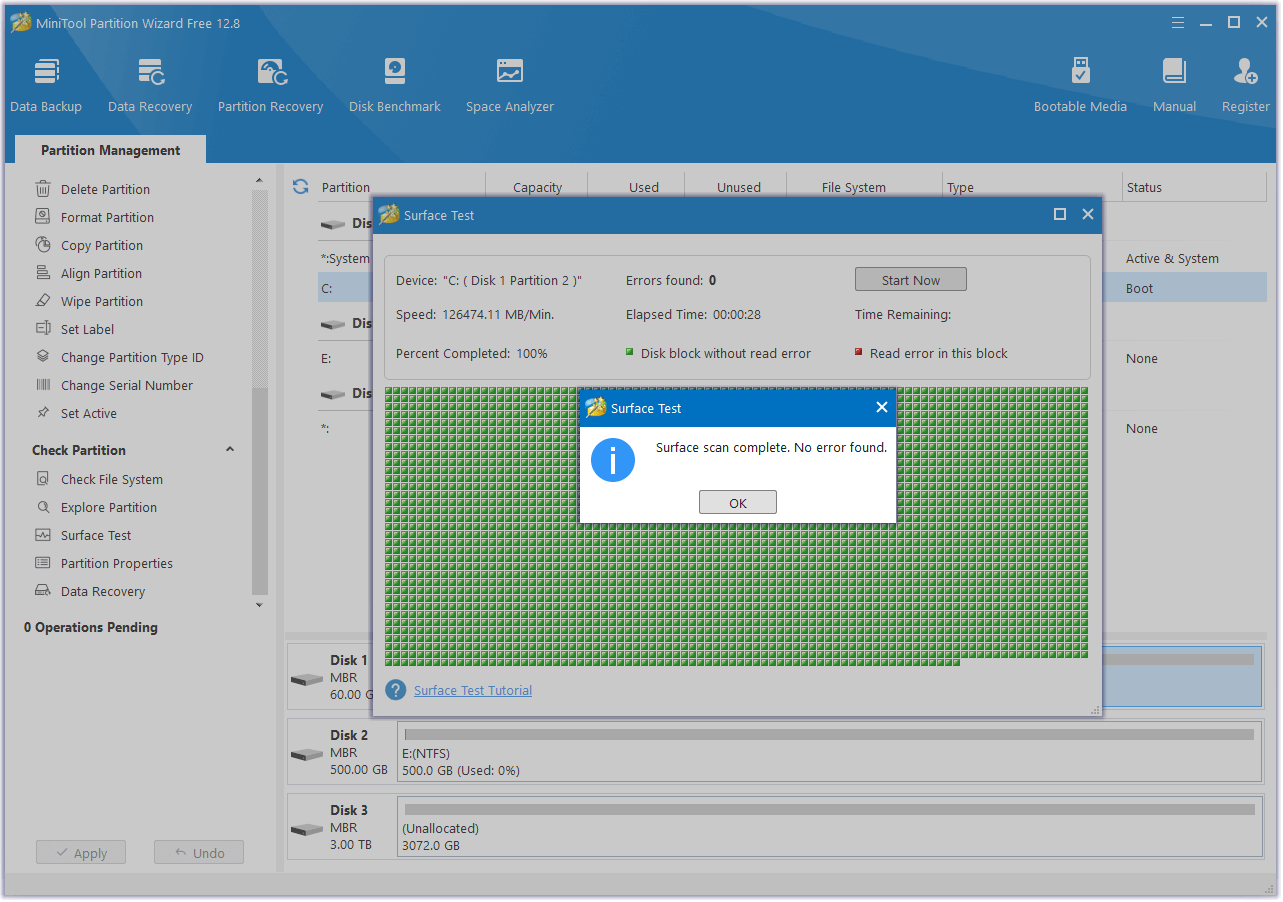Click the Start Now button
The height and width of the screenshot is (902, 1283).
(x=911, y=280)
